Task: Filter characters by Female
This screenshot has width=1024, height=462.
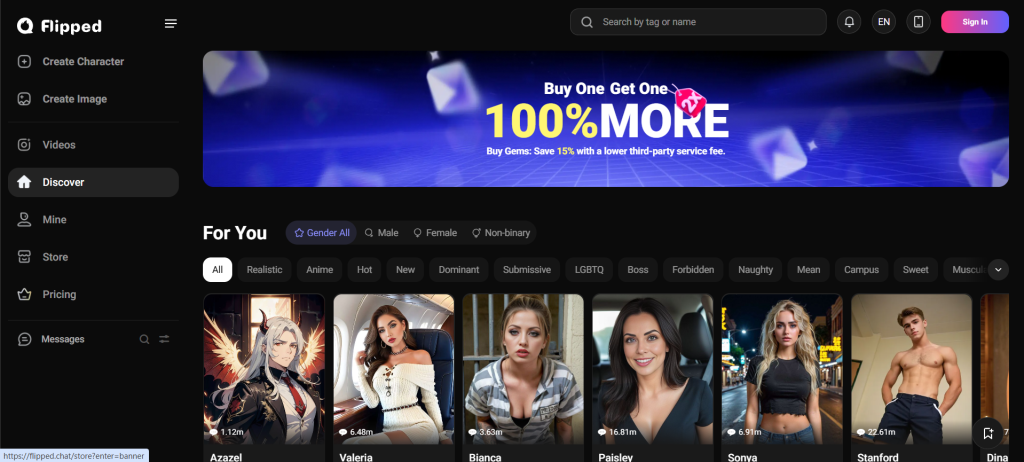Action: pyautogui.click(x=435, y=233)
